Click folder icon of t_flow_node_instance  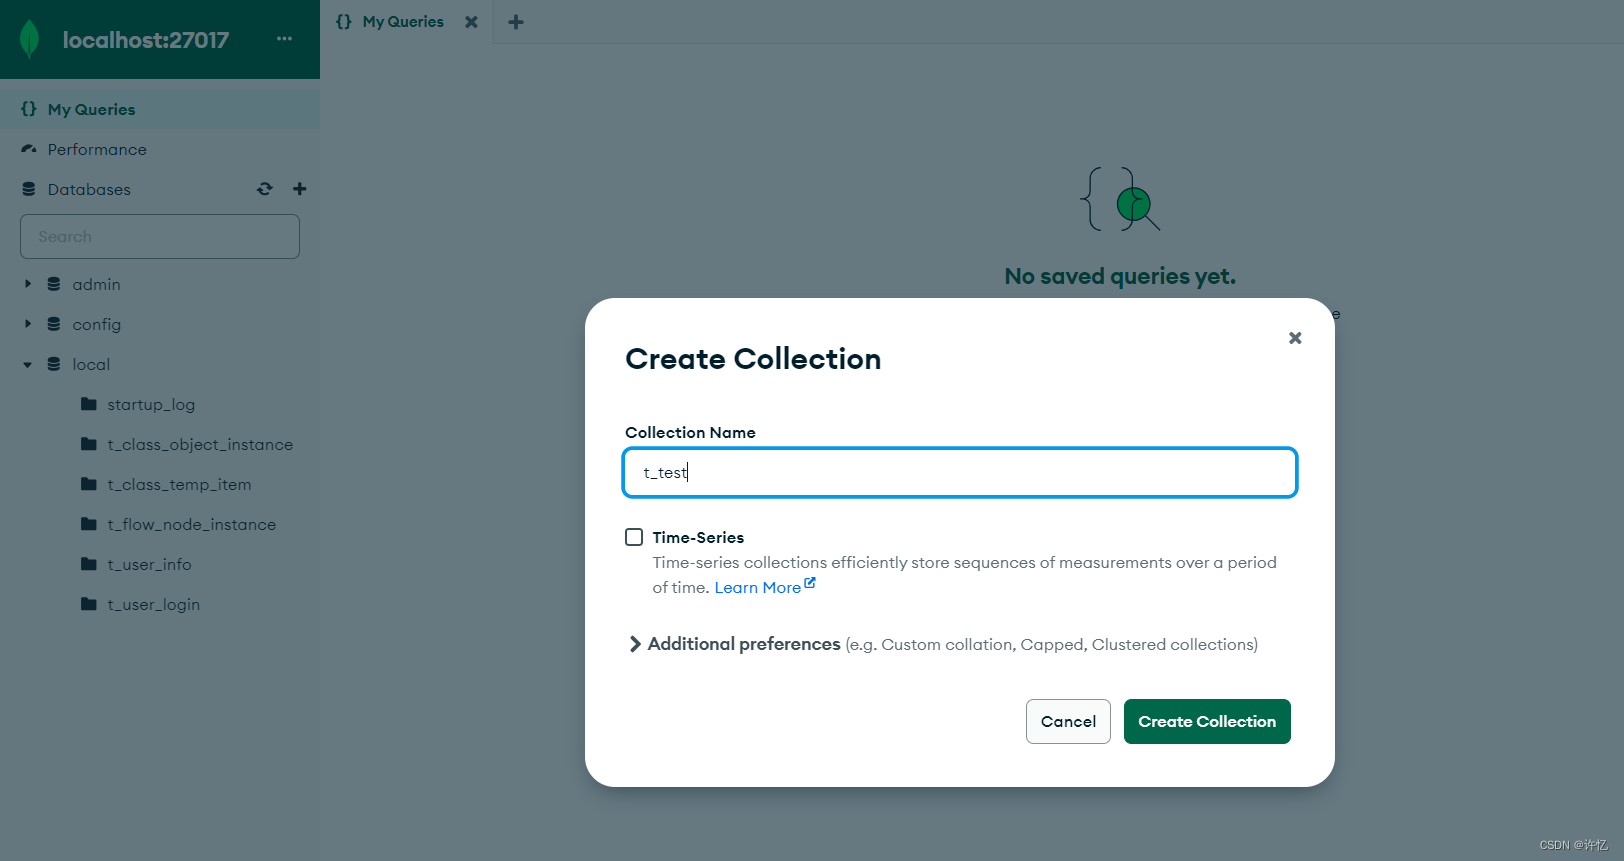click(x=89, y=524)
